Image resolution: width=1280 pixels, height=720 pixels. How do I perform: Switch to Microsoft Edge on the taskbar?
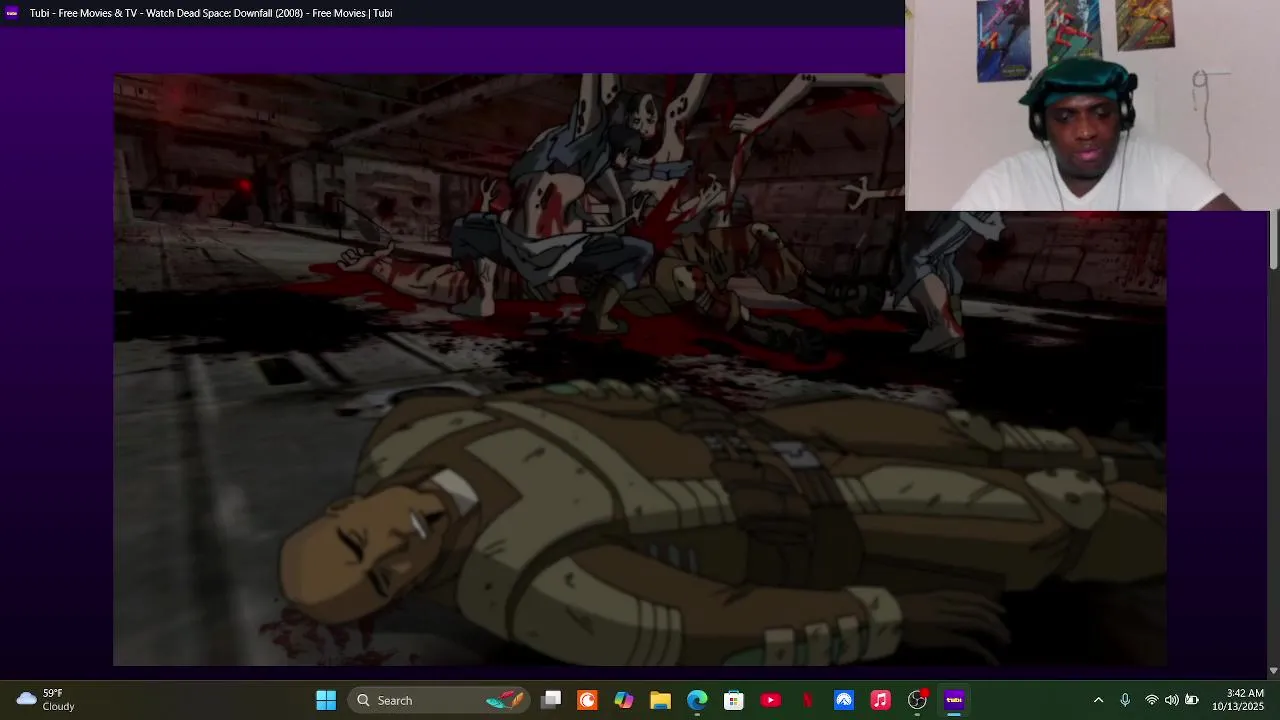tap(697, 700)
